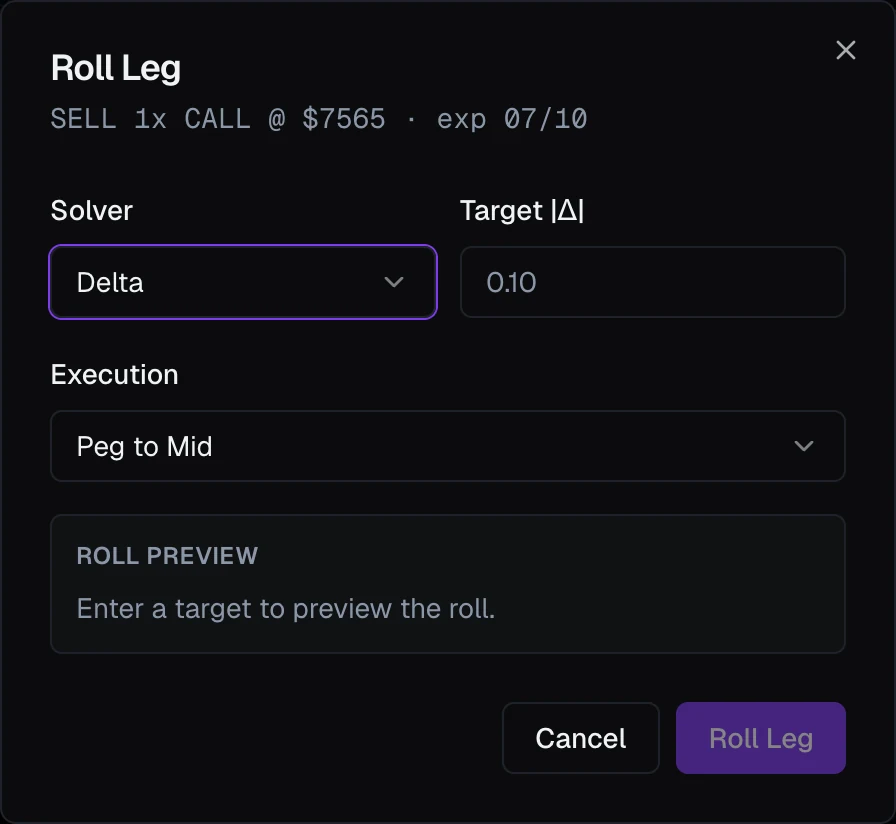This screenshot has width=896, height=824.
Task: Click the chevron arrow in Execution field
Action: tap(803, 446)
